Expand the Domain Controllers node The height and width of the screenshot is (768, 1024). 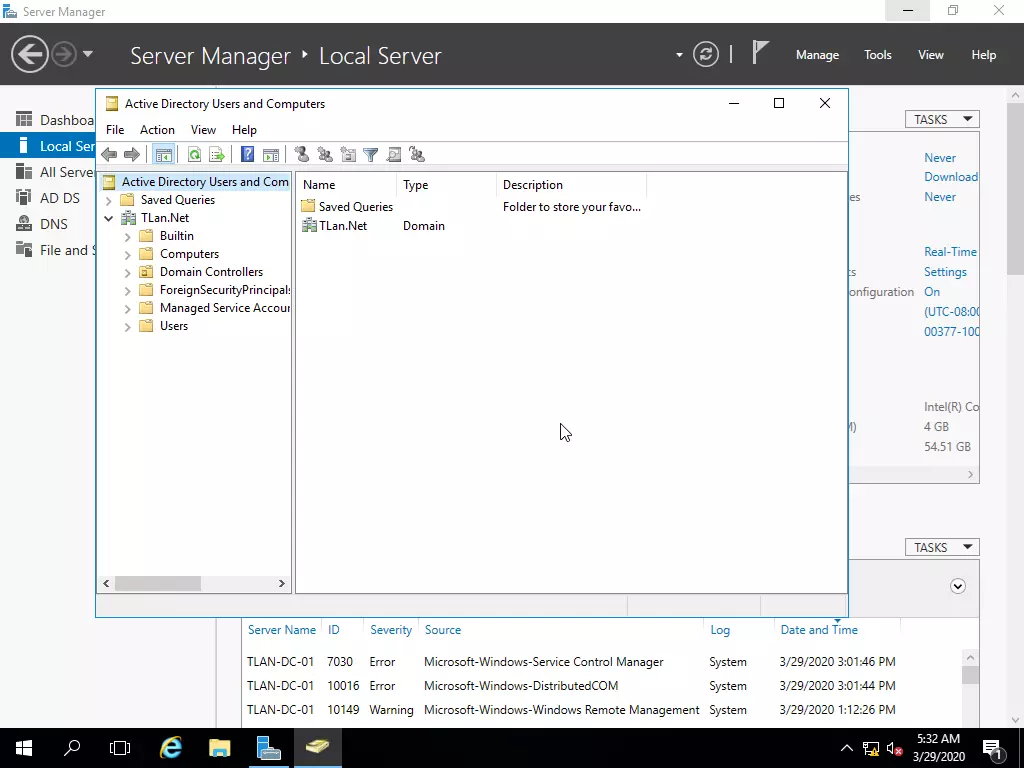coord(128,272)
